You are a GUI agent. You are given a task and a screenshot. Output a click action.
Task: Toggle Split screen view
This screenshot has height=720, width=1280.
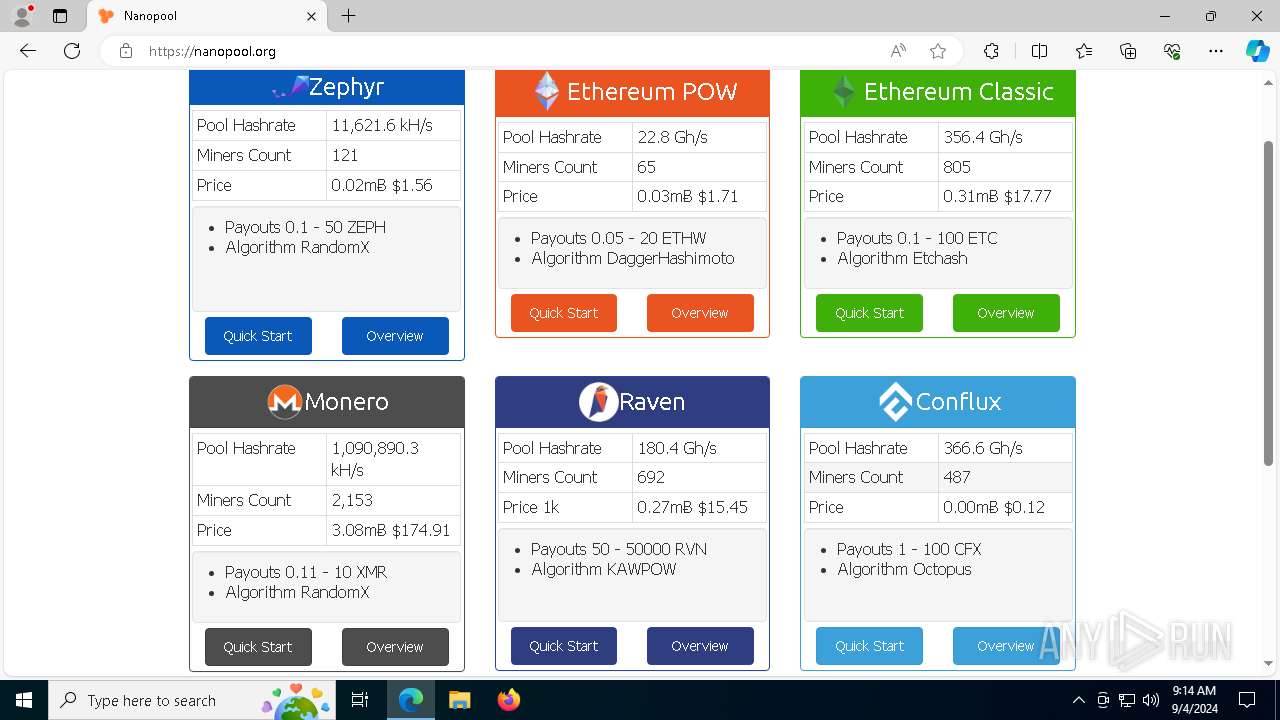[x=1039, y=51]
